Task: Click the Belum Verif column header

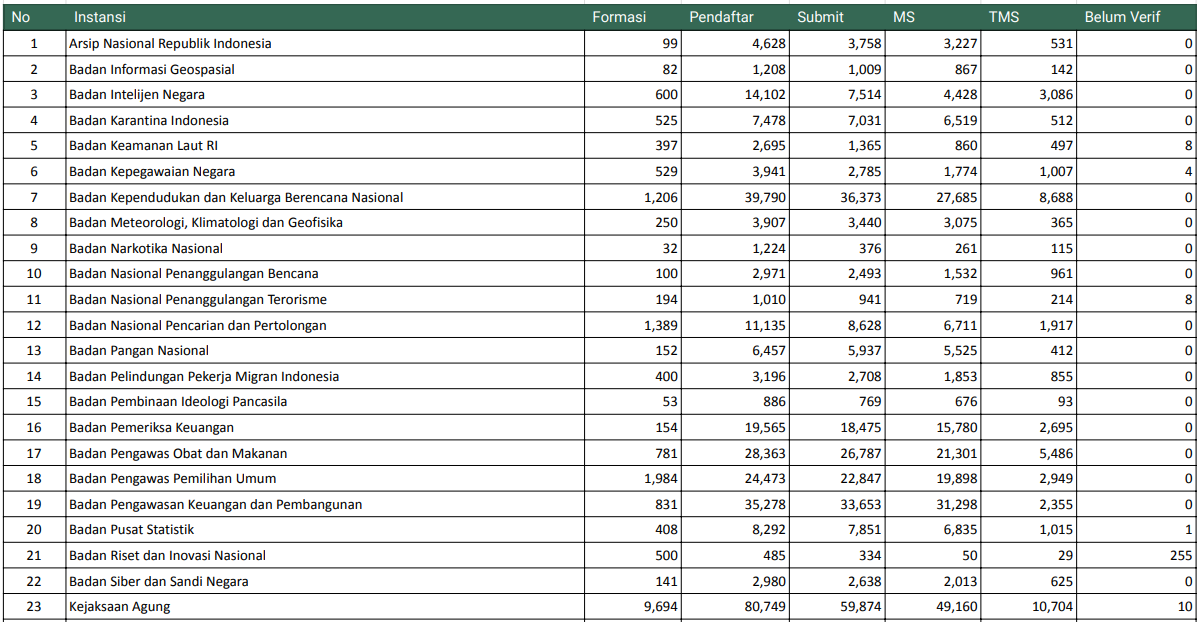Action: pyautogui.click(x=1137, y=17)
